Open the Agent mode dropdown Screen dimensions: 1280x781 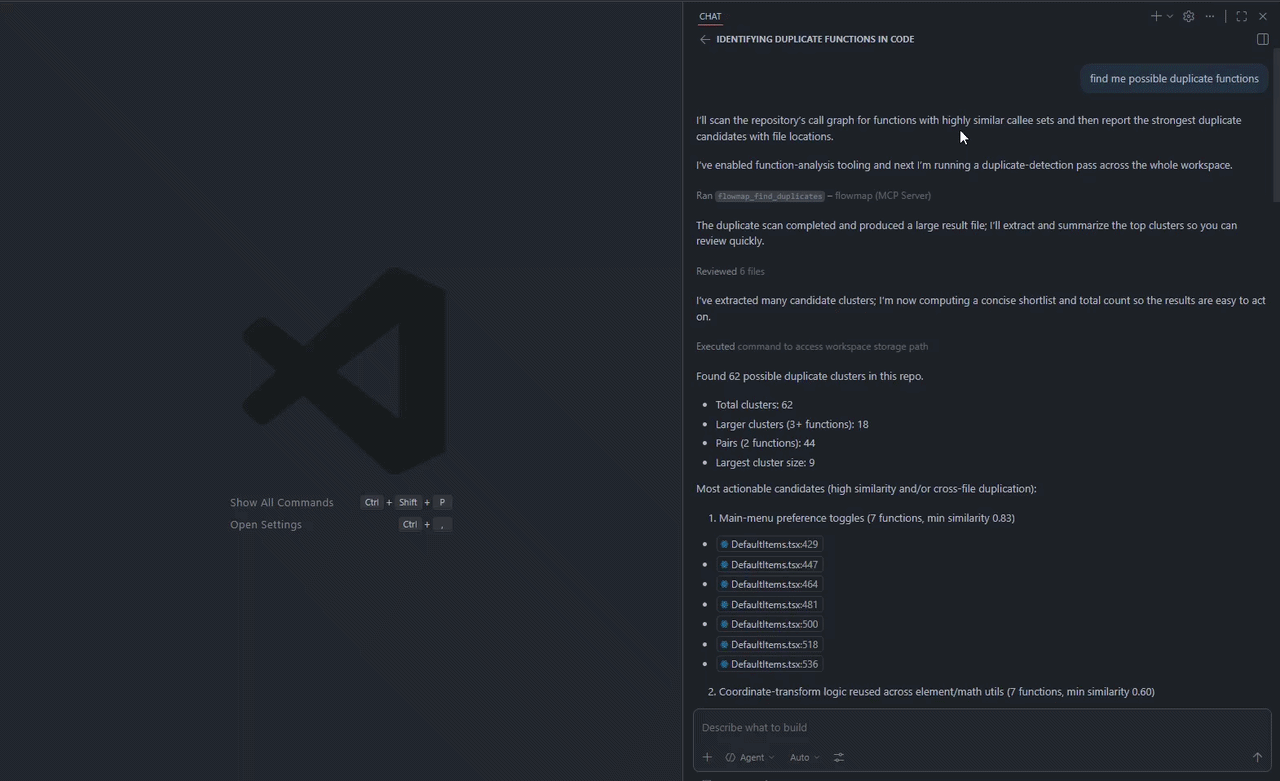tap(750, 757)
